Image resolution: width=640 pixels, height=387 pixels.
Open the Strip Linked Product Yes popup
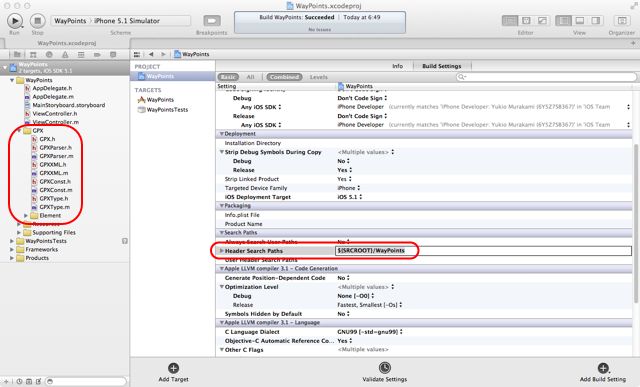[x=345, y=179]
